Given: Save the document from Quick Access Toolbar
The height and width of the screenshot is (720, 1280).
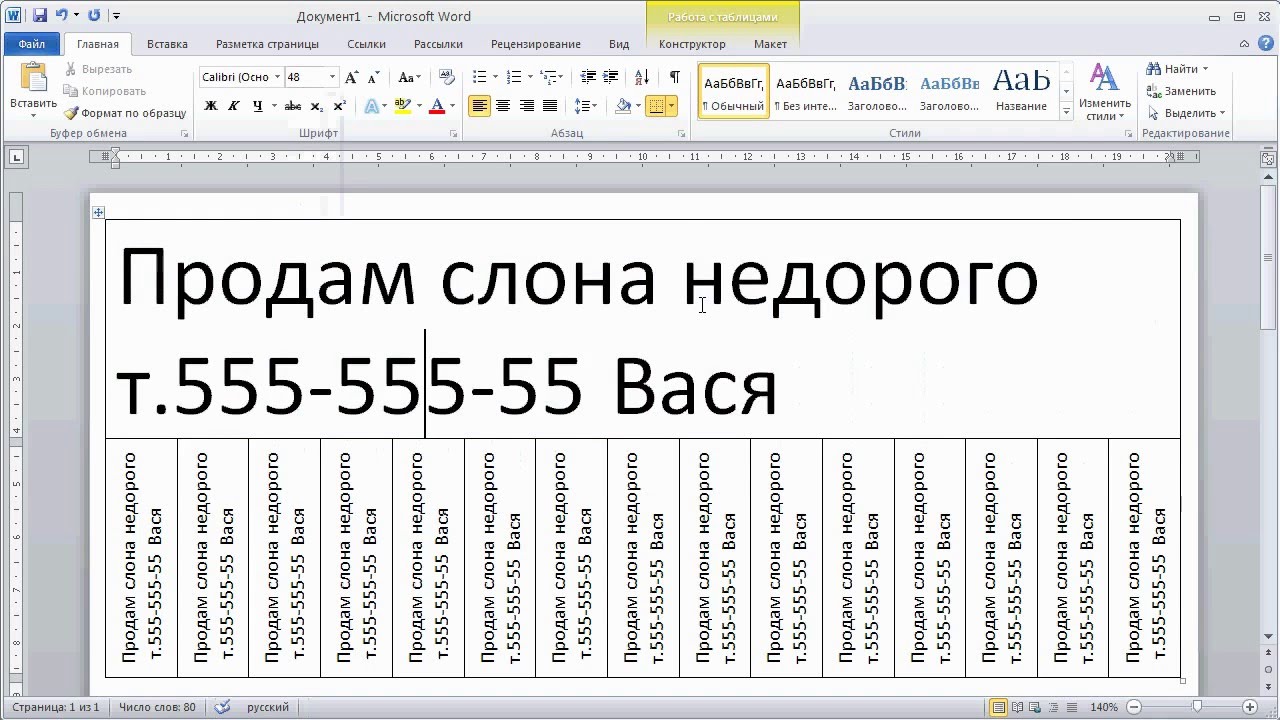Looking at the screenshot, I should (x=40, y=16).
